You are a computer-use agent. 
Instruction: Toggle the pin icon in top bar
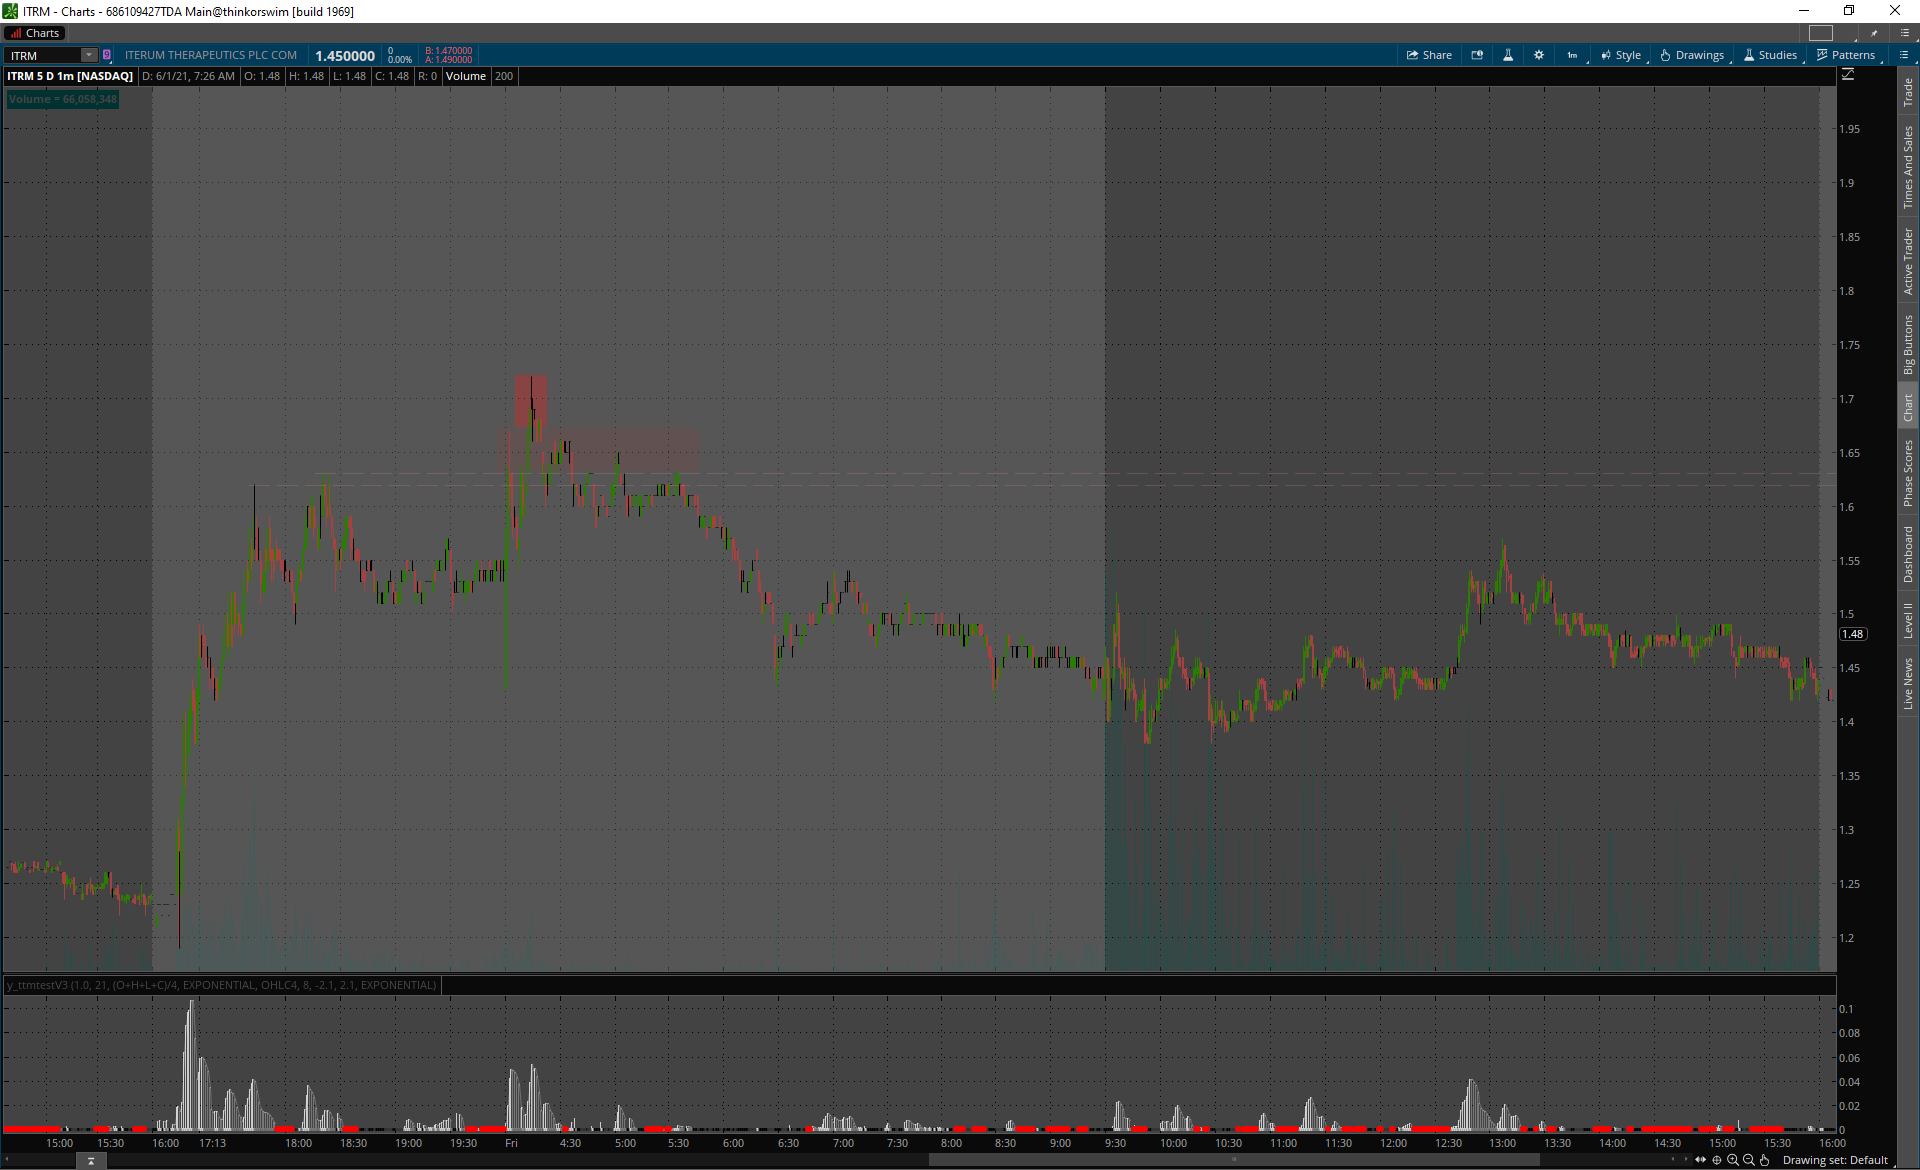1874,33
